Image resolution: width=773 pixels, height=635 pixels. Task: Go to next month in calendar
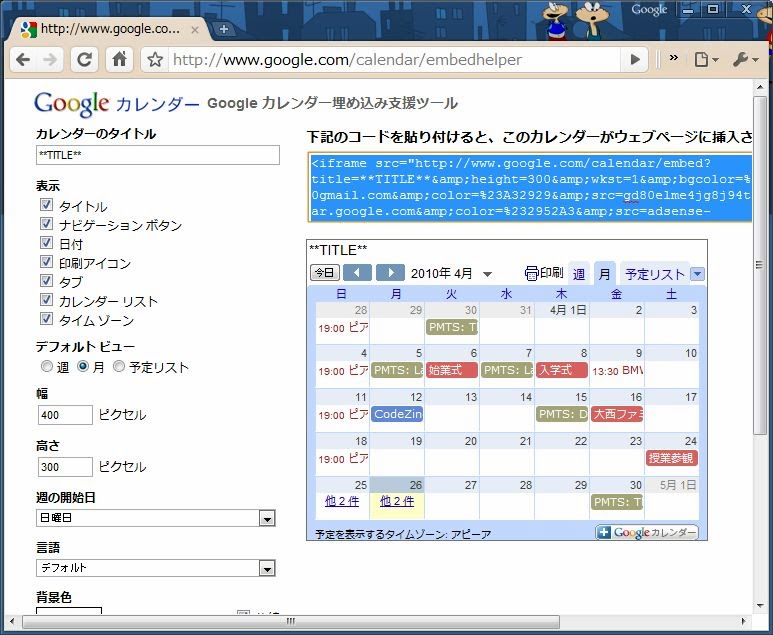tap(390, 273)
